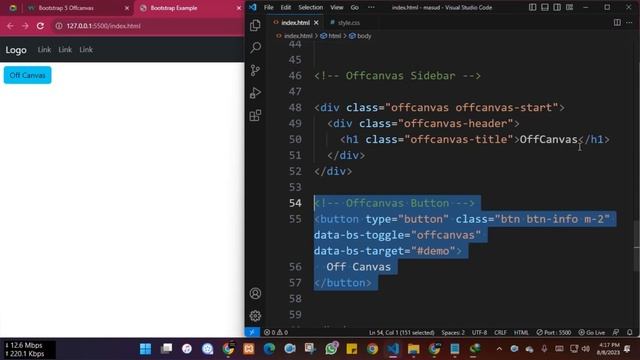Click the browser address bar URL
Viewport: 640px width, 360px height.
tap(104, 26)
